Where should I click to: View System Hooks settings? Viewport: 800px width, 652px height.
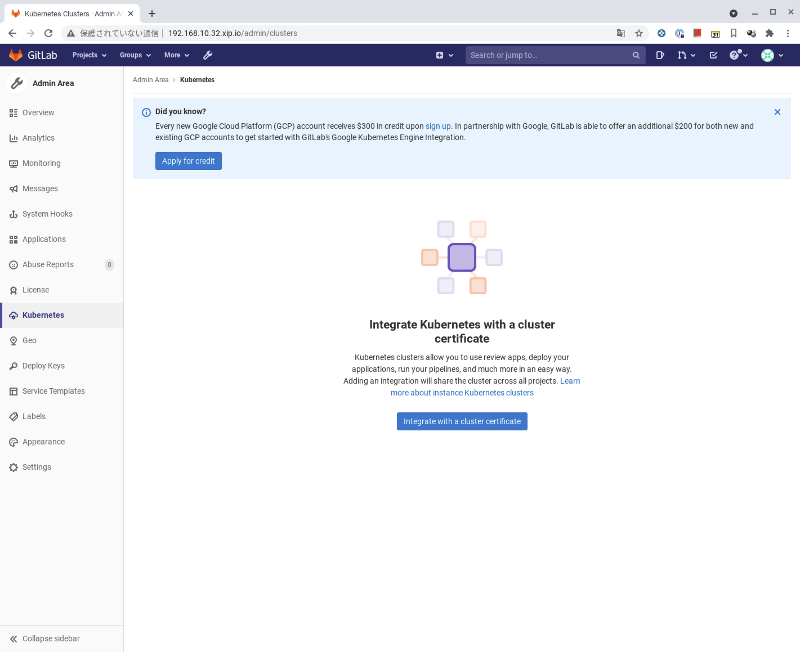[48, 213]
